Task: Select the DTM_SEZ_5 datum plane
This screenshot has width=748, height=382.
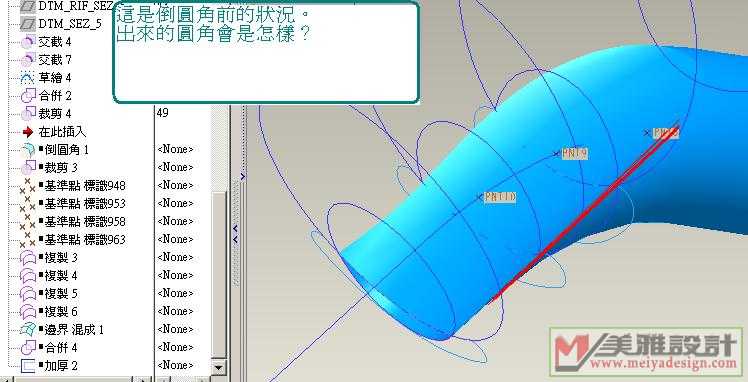Action: coord(70,23)
